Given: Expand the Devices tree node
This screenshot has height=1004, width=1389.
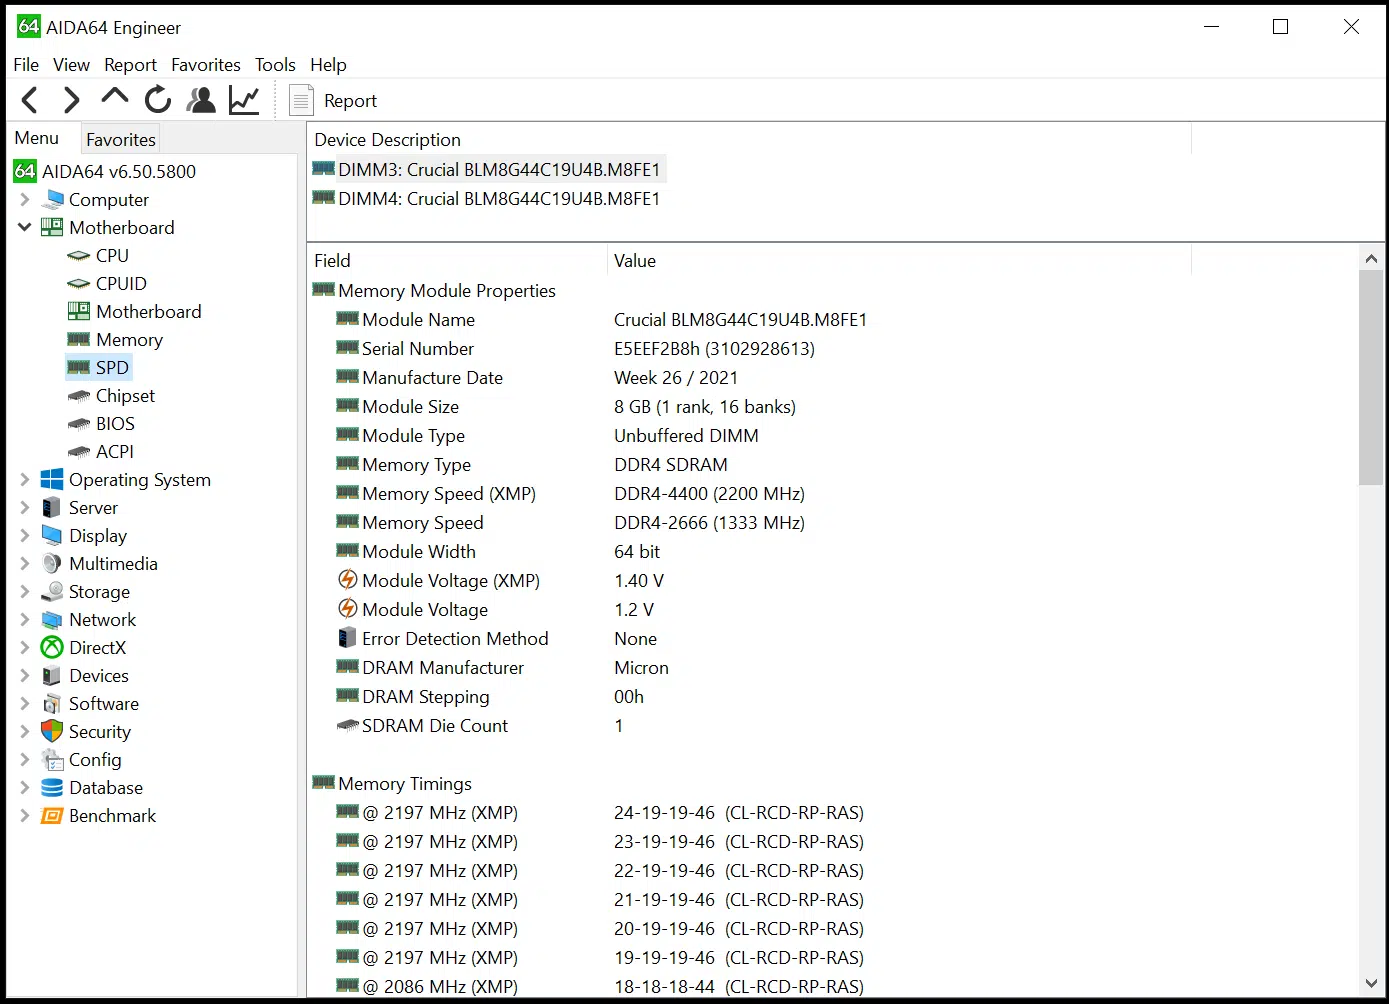Looking at the screenshot, I should tap(25, 676).
